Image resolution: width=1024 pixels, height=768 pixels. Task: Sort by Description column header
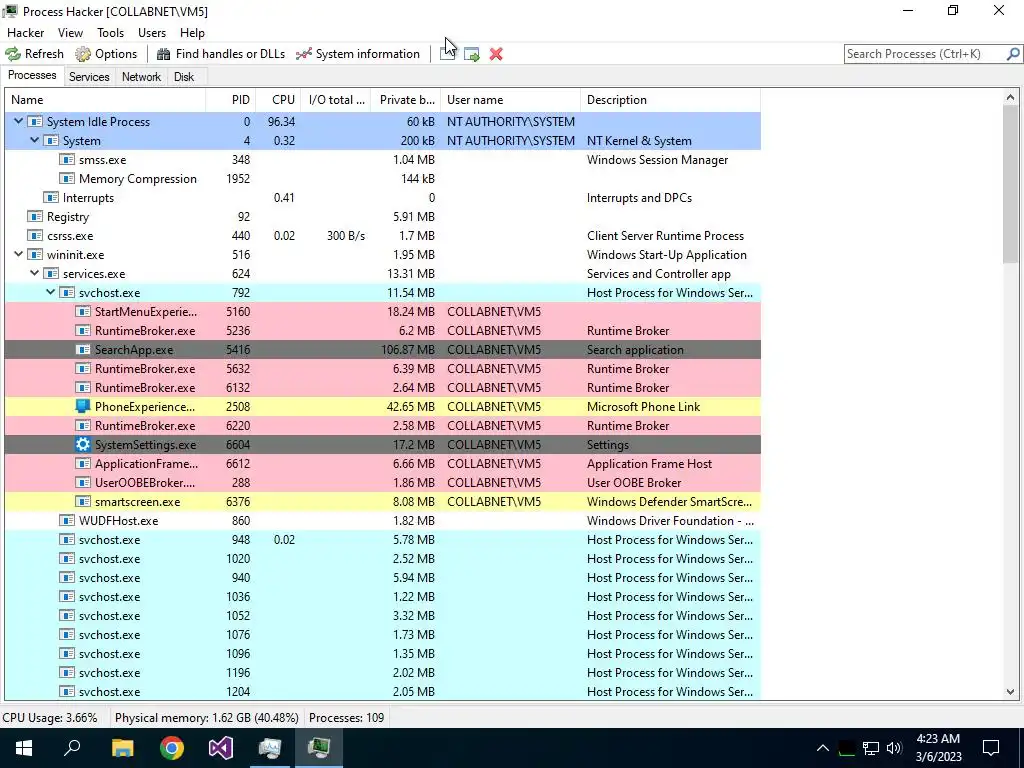[671, 100]
